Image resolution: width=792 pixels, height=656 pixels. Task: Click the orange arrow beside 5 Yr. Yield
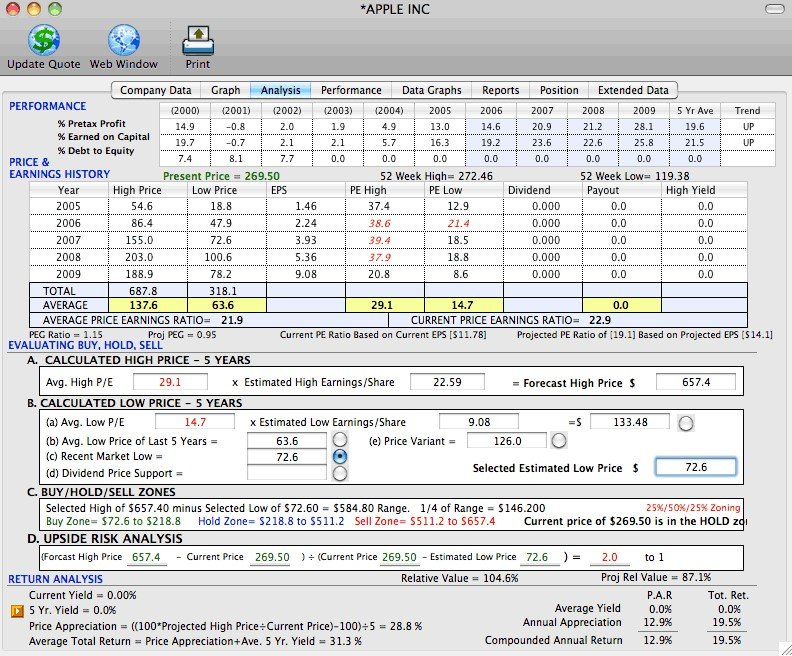17,611
